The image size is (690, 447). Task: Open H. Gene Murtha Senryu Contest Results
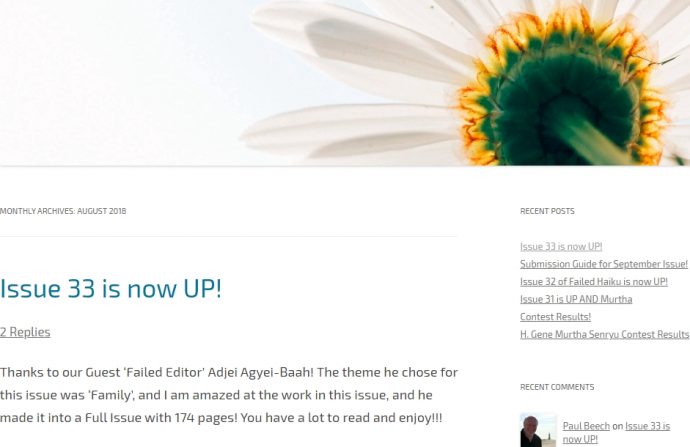click(605, 334)
